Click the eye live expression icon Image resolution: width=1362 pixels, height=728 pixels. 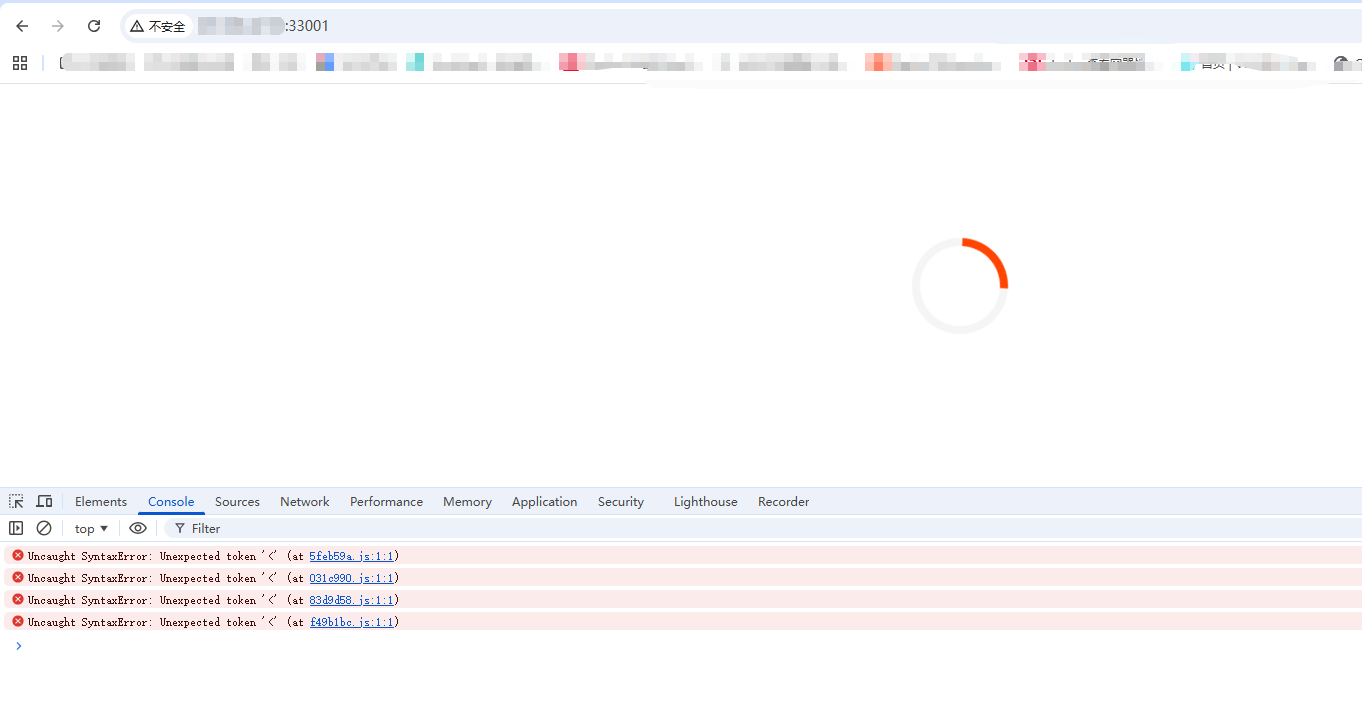pyautogui.click(x=138, y=528)
